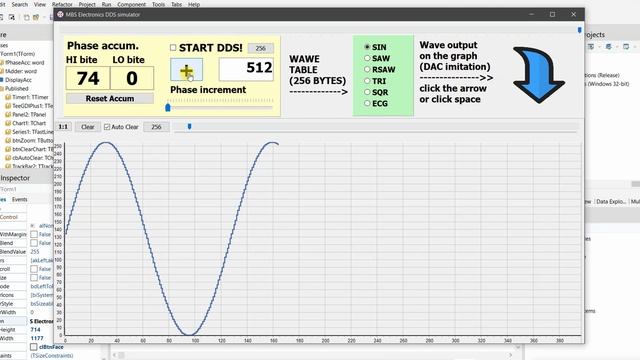Viewport: 640px width, 360px height.
Task: Select TrackBar2 item in the structure tree
Action: [33, 167]
